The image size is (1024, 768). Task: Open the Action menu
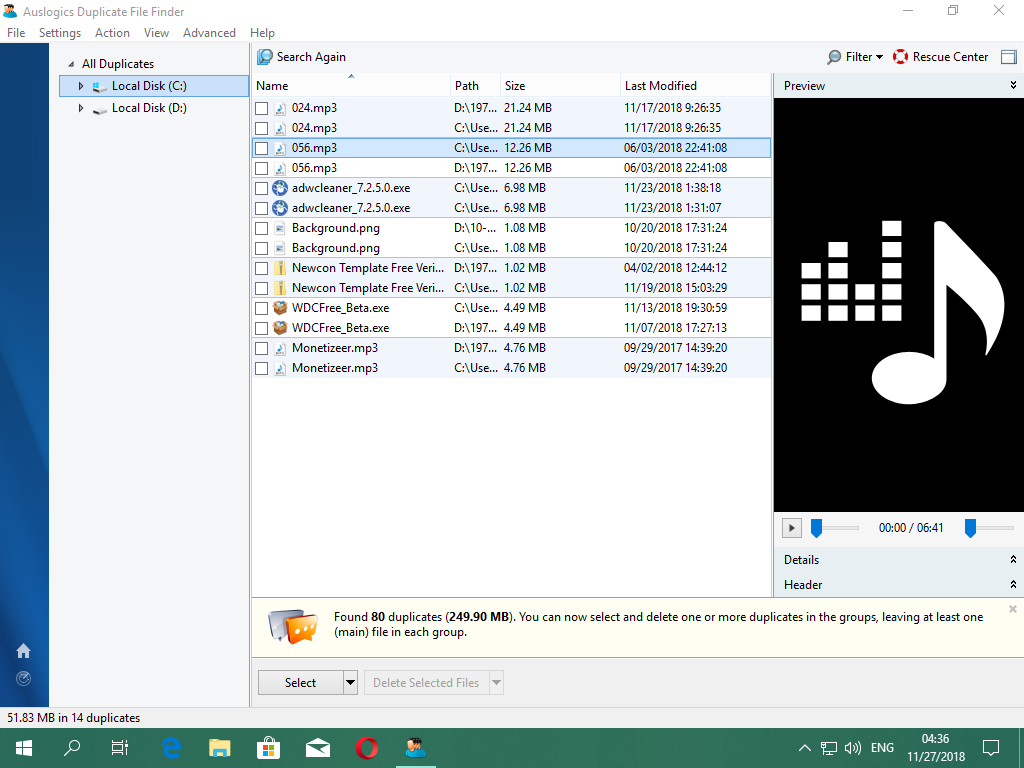(112, 33)
